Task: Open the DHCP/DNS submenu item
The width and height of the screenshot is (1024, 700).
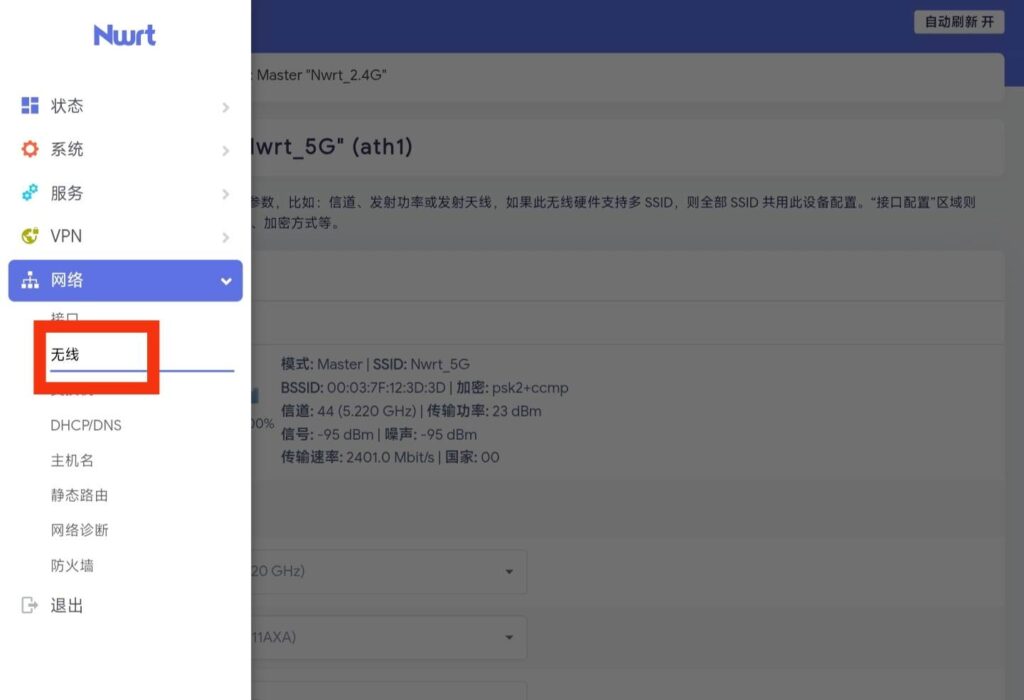Action: click(x=86, y=425)
